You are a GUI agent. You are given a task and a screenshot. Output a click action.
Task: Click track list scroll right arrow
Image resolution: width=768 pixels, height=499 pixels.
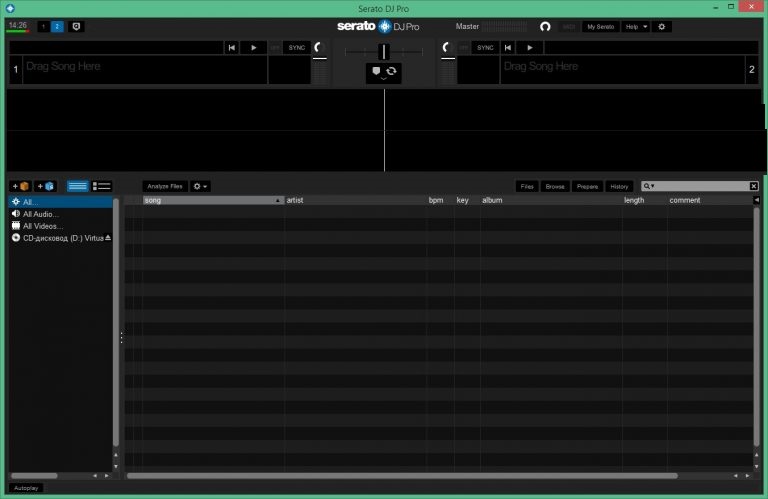[747, 475]
